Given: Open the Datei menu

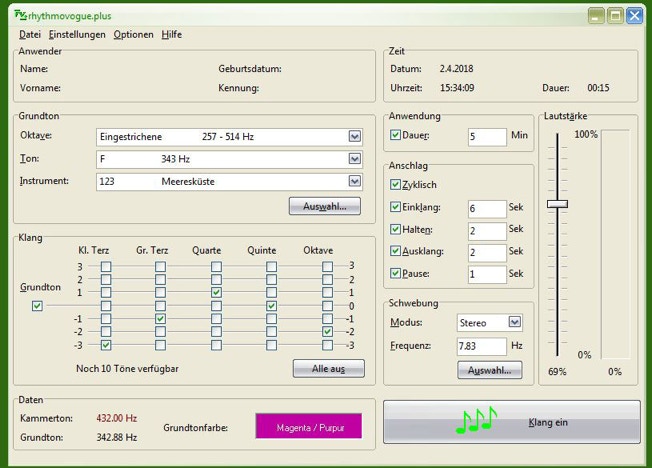Looking at the screenshot, I should click(x=30, y=35).
